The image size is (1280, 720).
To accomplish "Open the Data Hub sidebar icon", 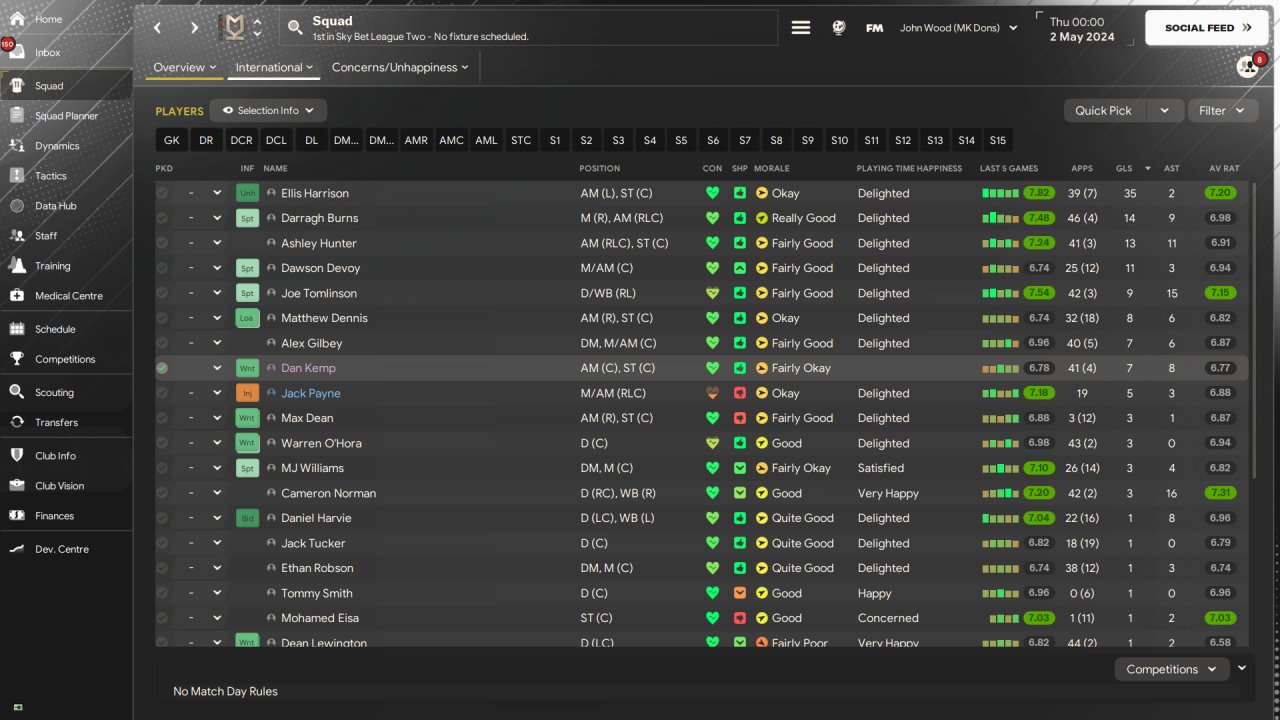I will click(17, 206).
